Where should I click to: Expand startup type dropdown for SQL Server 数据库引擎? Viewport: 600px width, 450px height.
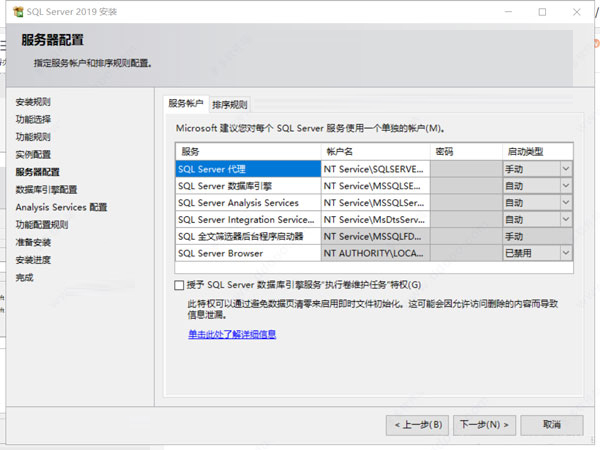point(566,186)
